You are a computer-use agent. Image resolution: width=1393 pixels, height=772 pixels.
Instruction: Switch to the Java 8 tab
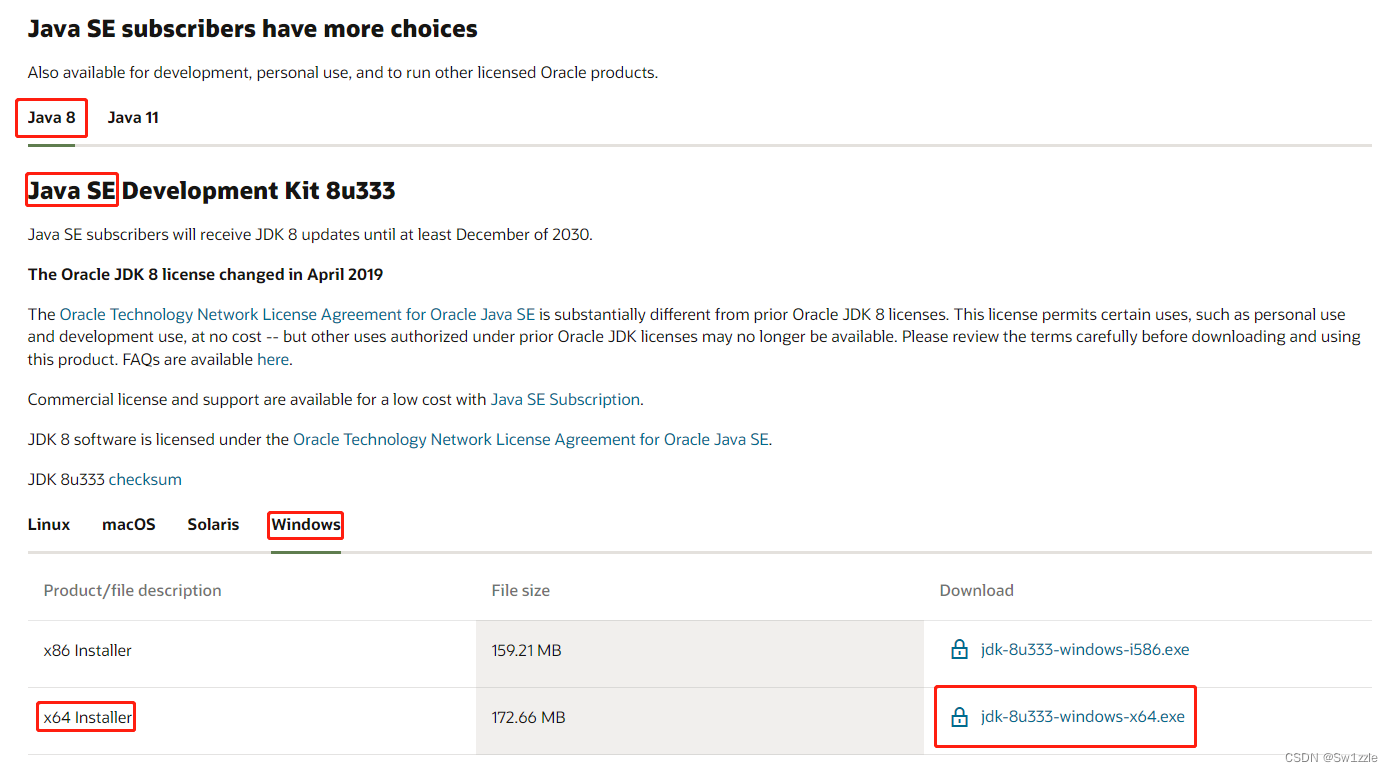(52, 118)
